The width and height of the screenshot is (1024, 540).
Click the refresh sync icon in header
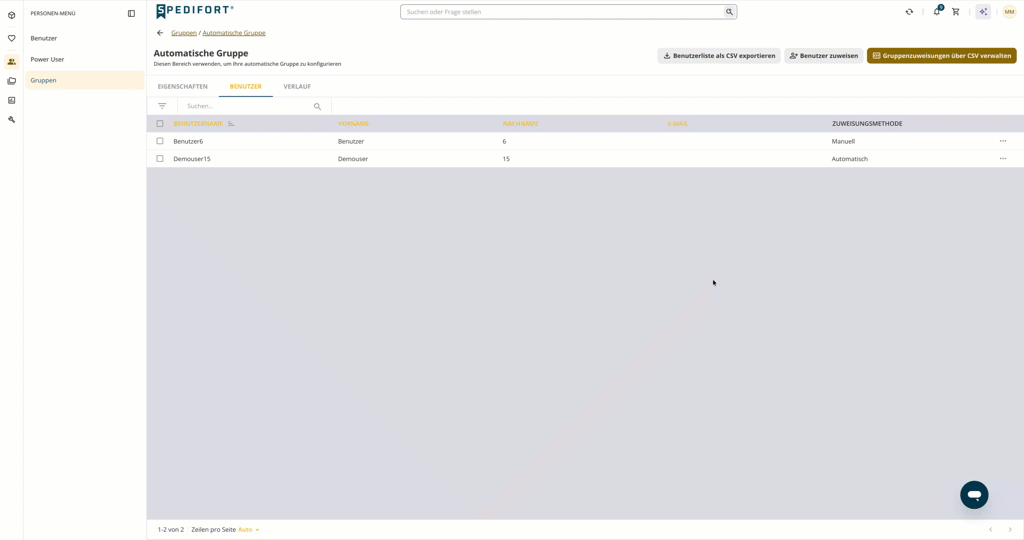click(909, 12)
